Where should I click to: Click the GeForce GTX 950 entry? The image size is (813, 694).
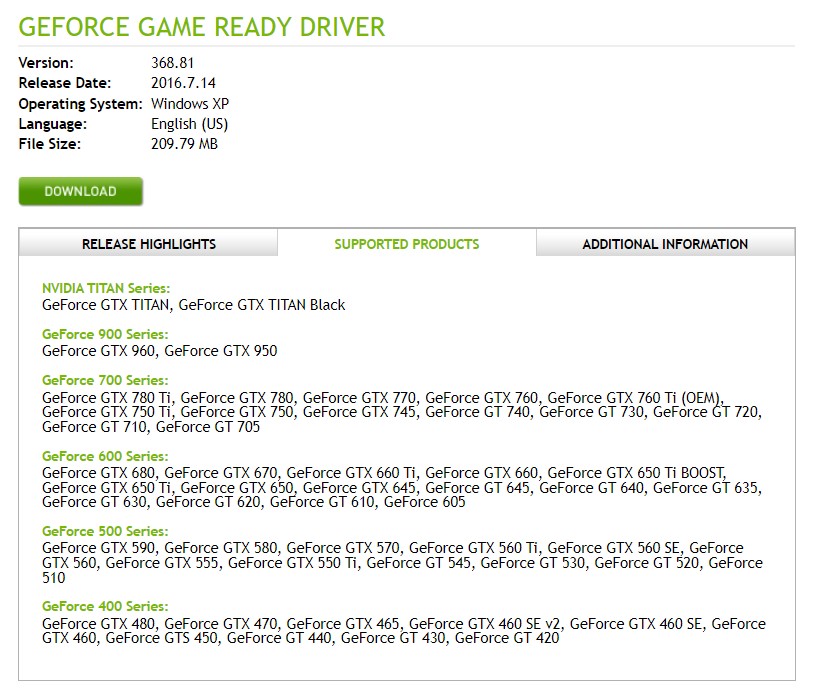coord(221,351)
